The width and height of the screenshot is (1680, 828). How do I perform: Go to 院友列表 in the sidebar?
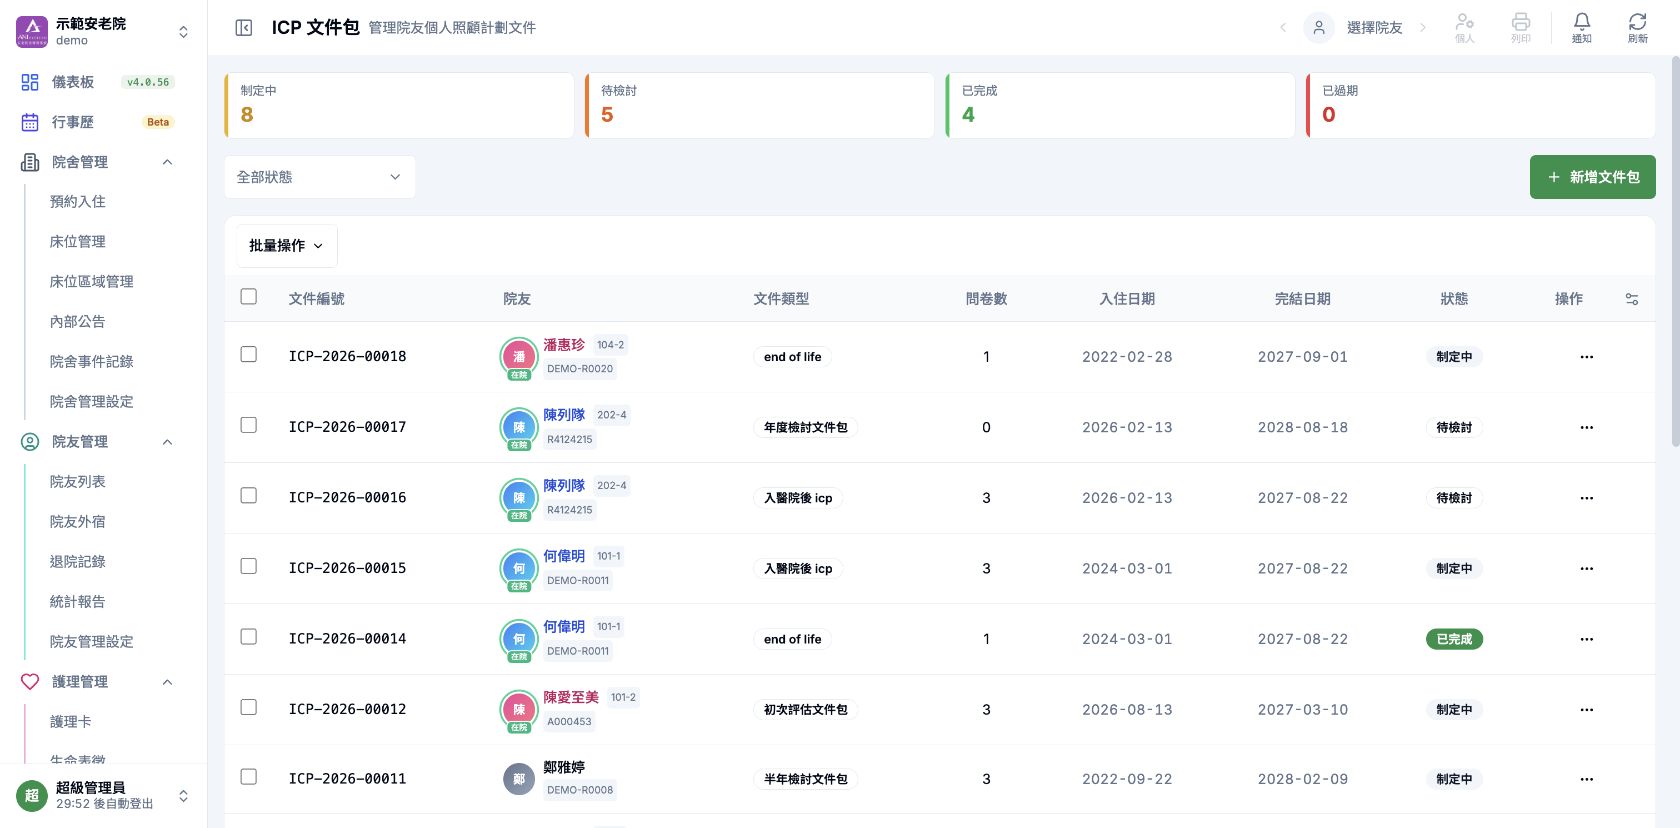click(x=78, y=482)
